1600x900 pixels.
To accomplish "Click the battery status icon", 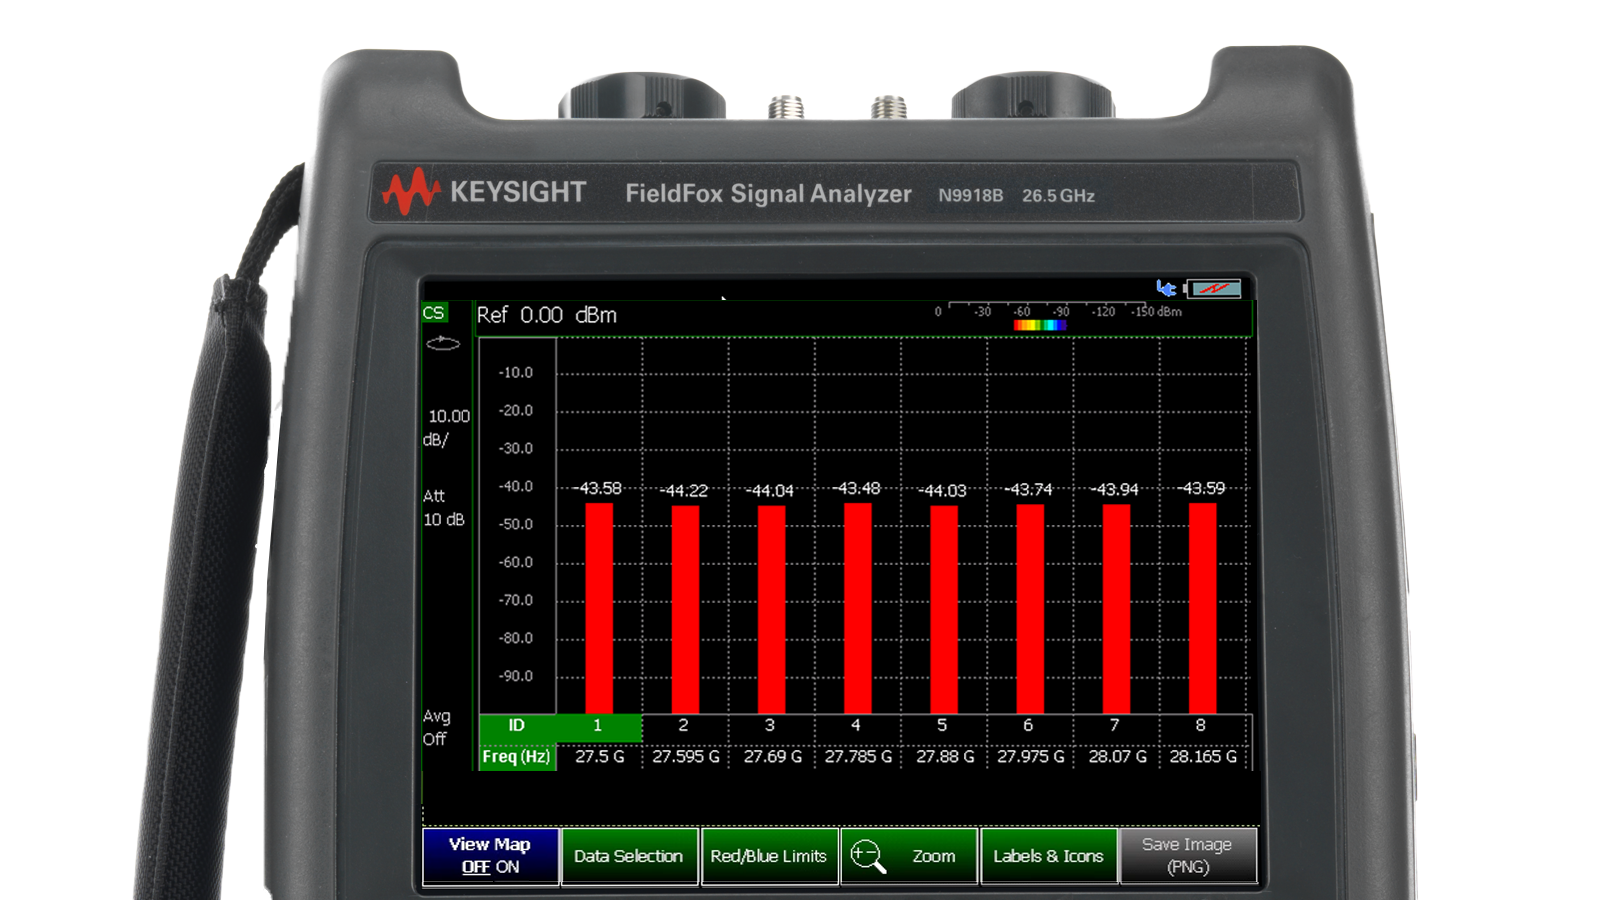I will [1213, 289].
